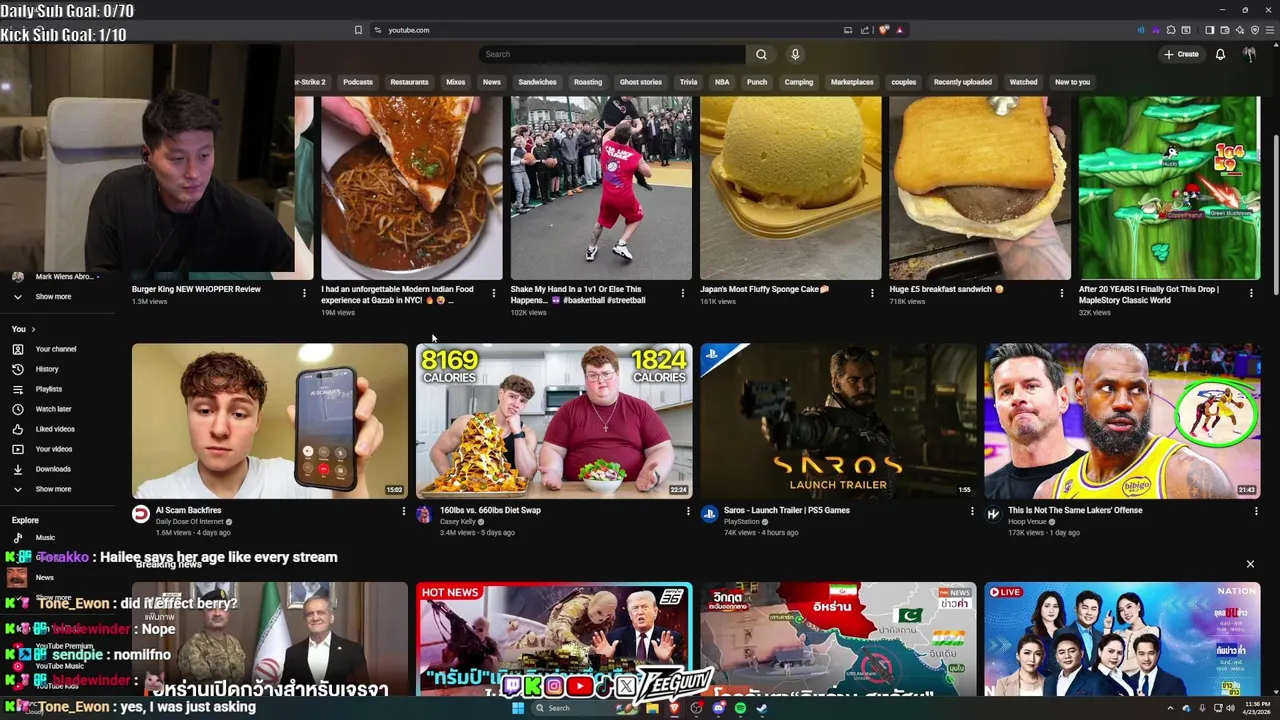Open Brave Rewards triangle icon
This screenshot has width=1280, height=720.
[899, 30]
